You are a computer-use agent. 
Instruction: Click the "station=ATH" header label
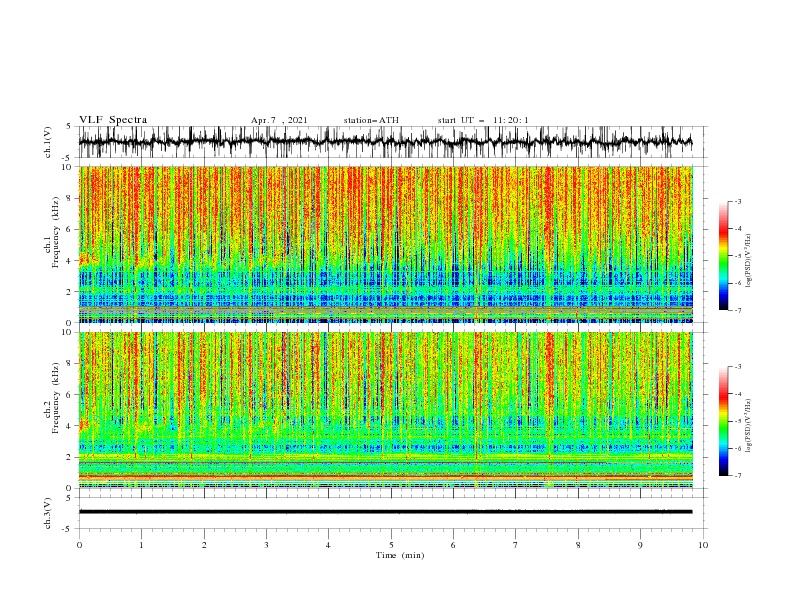371,120
